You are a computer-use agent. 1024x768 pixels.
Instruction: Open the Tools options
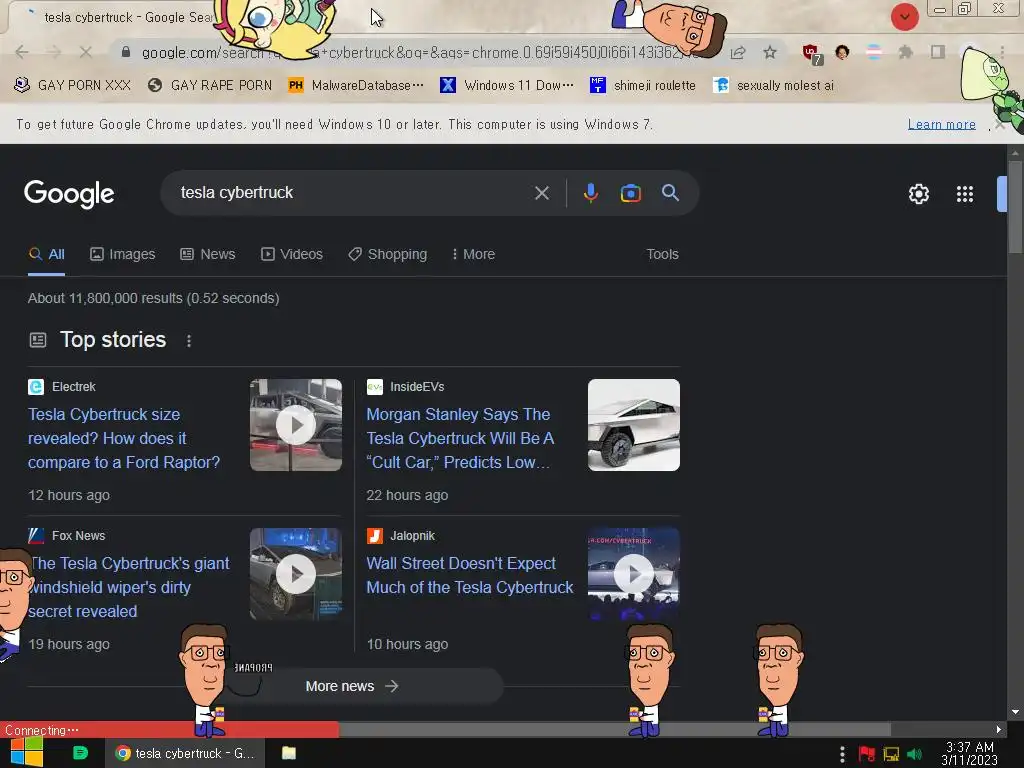tap(662, 254)
